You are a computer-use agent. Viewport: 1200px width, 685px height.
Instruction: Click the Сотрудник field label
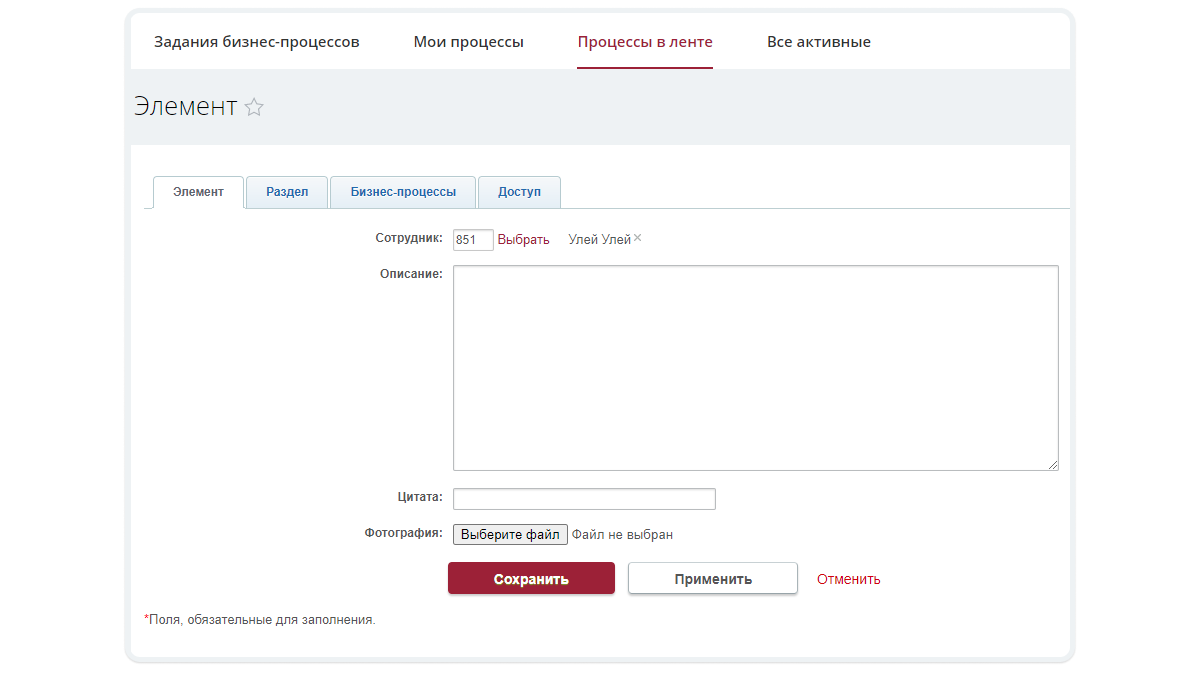click(409, 238)
